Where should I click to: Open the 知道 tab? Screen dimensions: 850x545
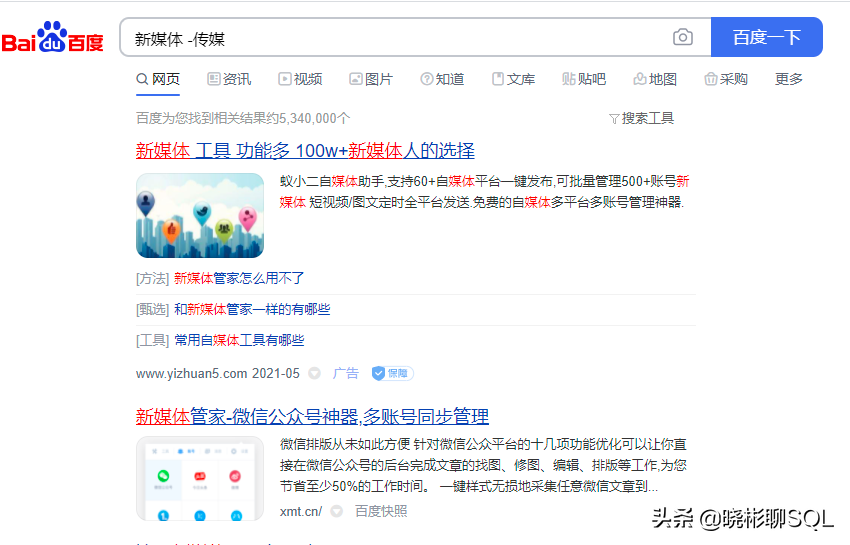[442, 79]
